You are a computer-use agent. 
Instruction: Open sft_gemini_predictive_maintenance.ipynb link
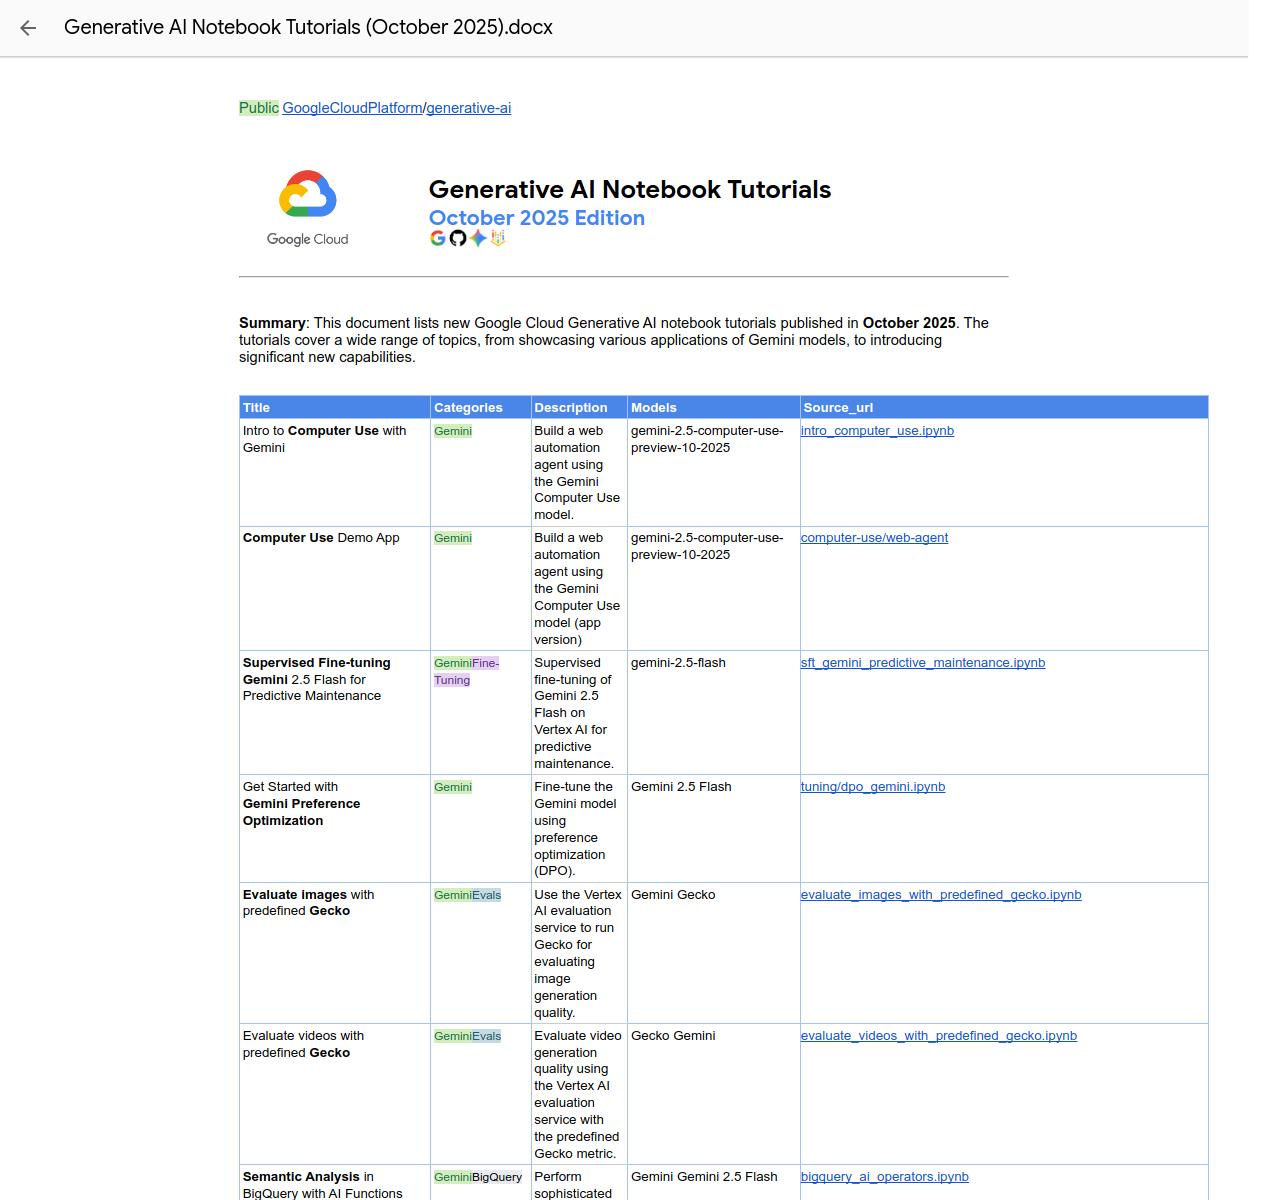(922, 663)
